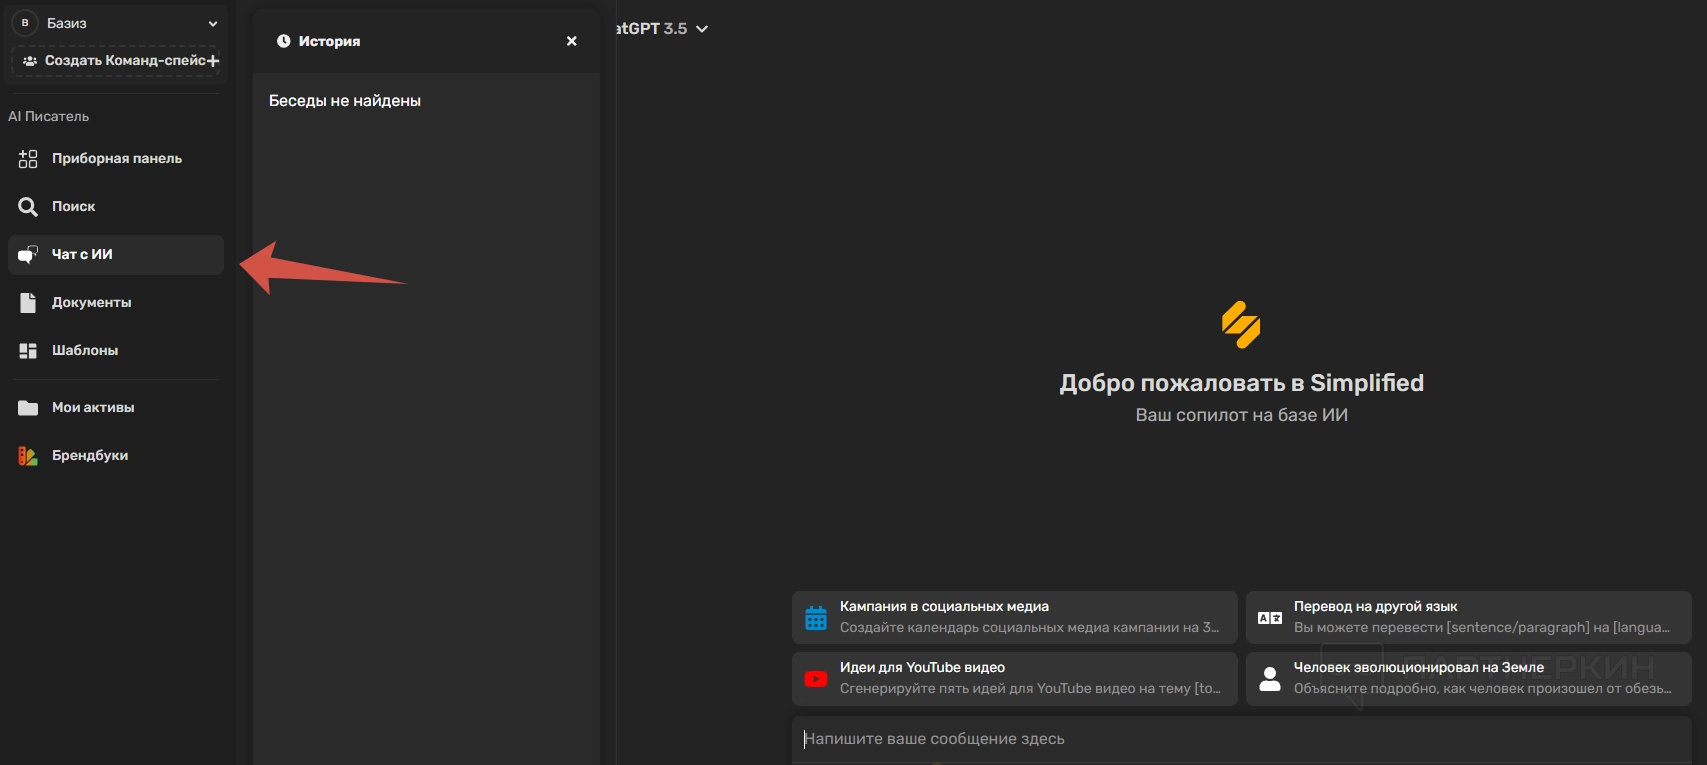Image resolution: width=1707 pixels, height=765 pixels.
Task: Open the Dashboard (Приборная панель) icon
Action: (28, 159)
